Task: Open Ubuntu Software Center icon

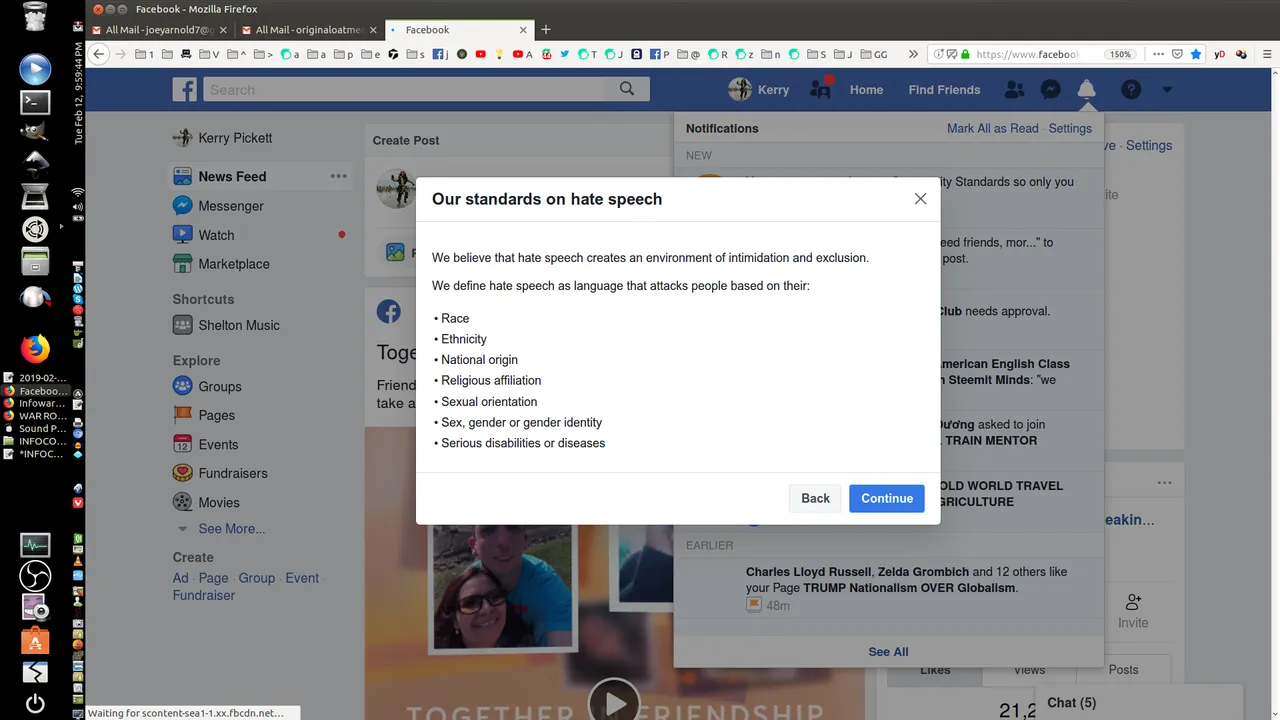Action: pyautogui.click(x=35, y=640)
